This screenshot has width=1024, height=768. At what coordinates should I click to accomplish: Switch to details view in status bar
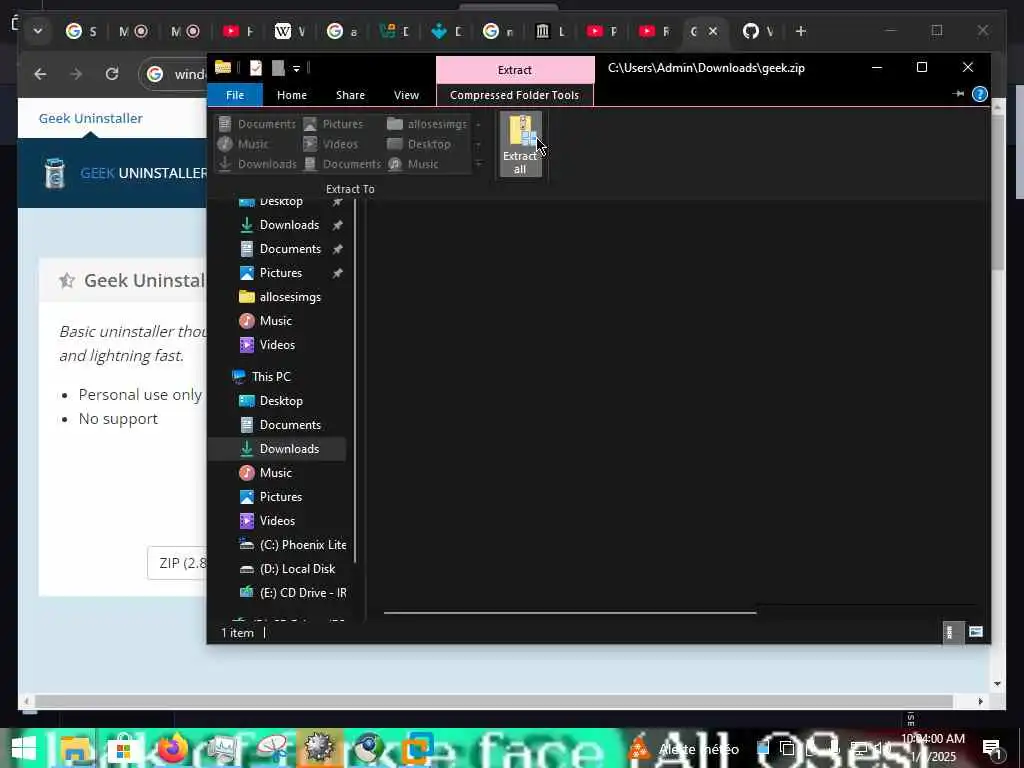coord(952,632)
